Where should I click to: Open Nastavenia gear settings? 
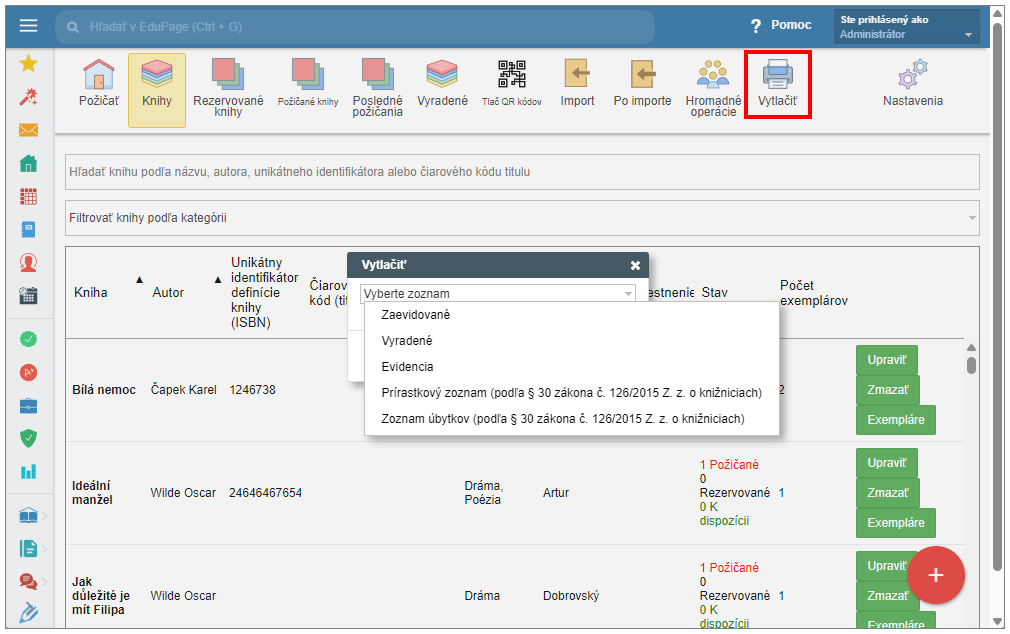[x=912, y=76]
